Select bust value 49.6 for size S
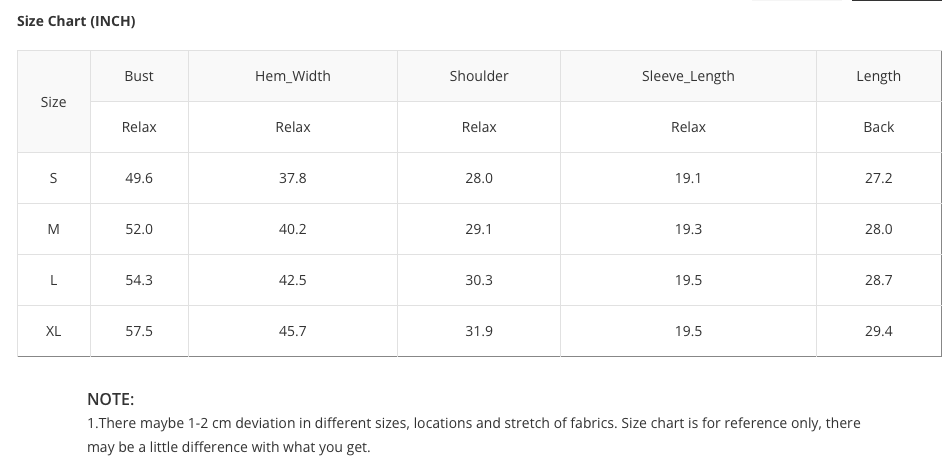 (139, 178)
